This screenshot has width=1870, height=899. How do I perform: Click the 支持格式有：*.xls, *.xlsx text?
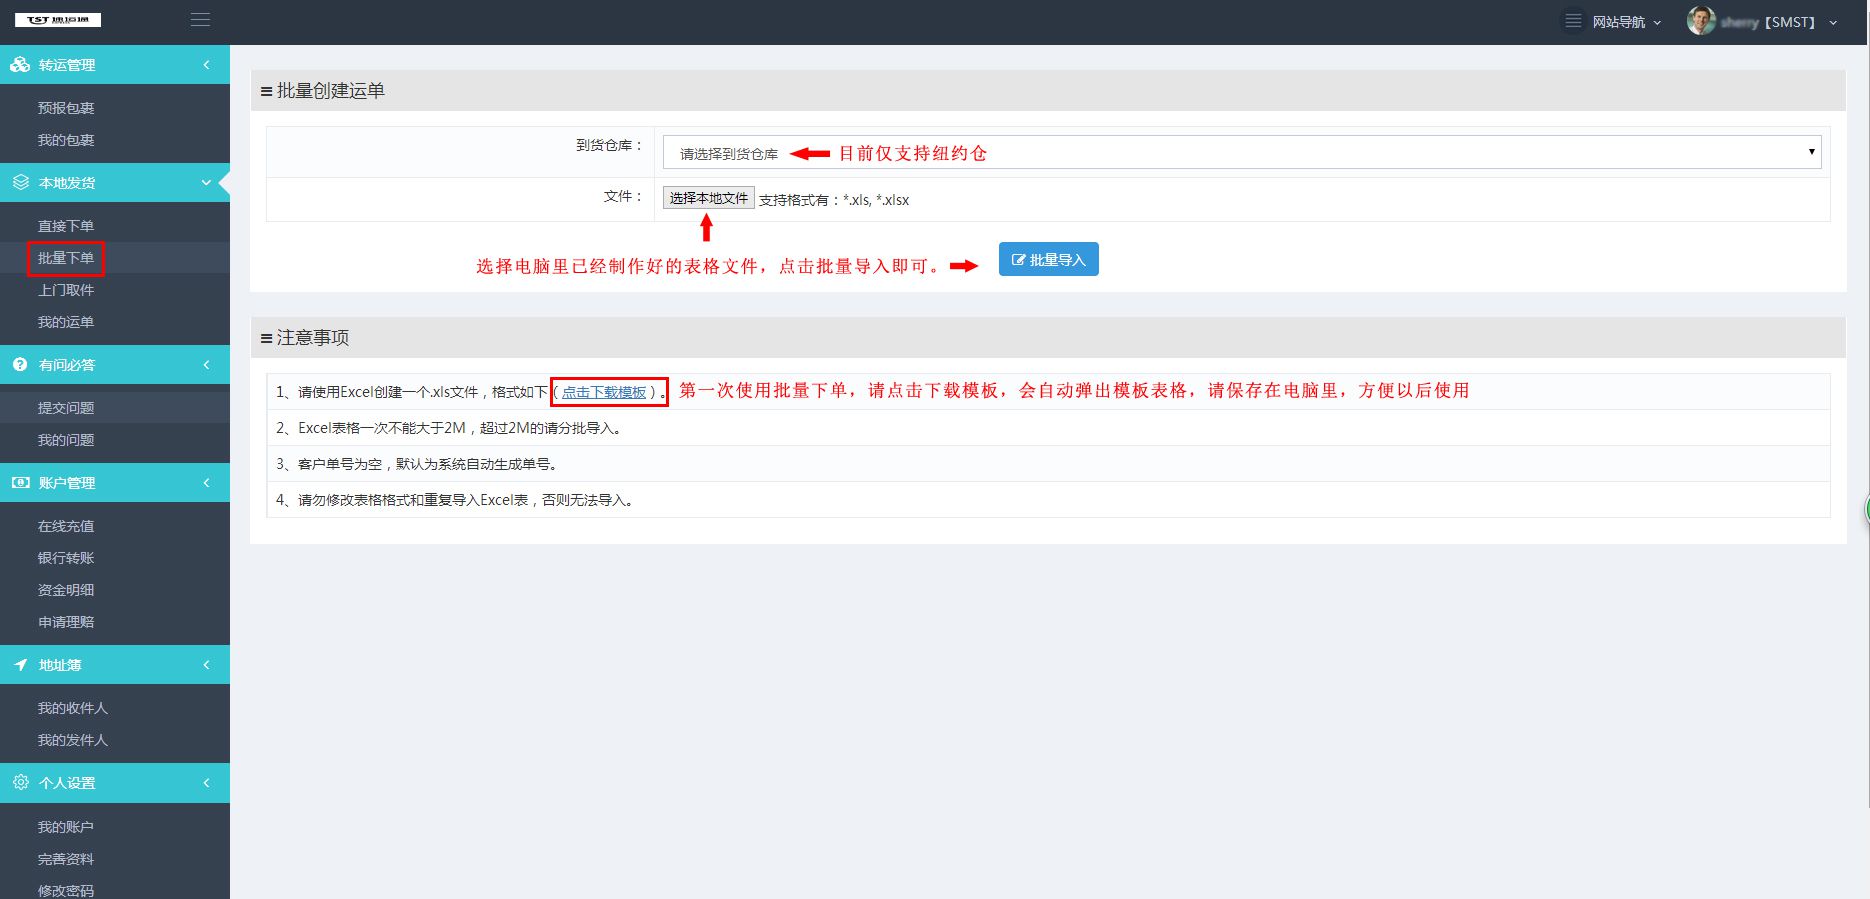click(834, 200)
